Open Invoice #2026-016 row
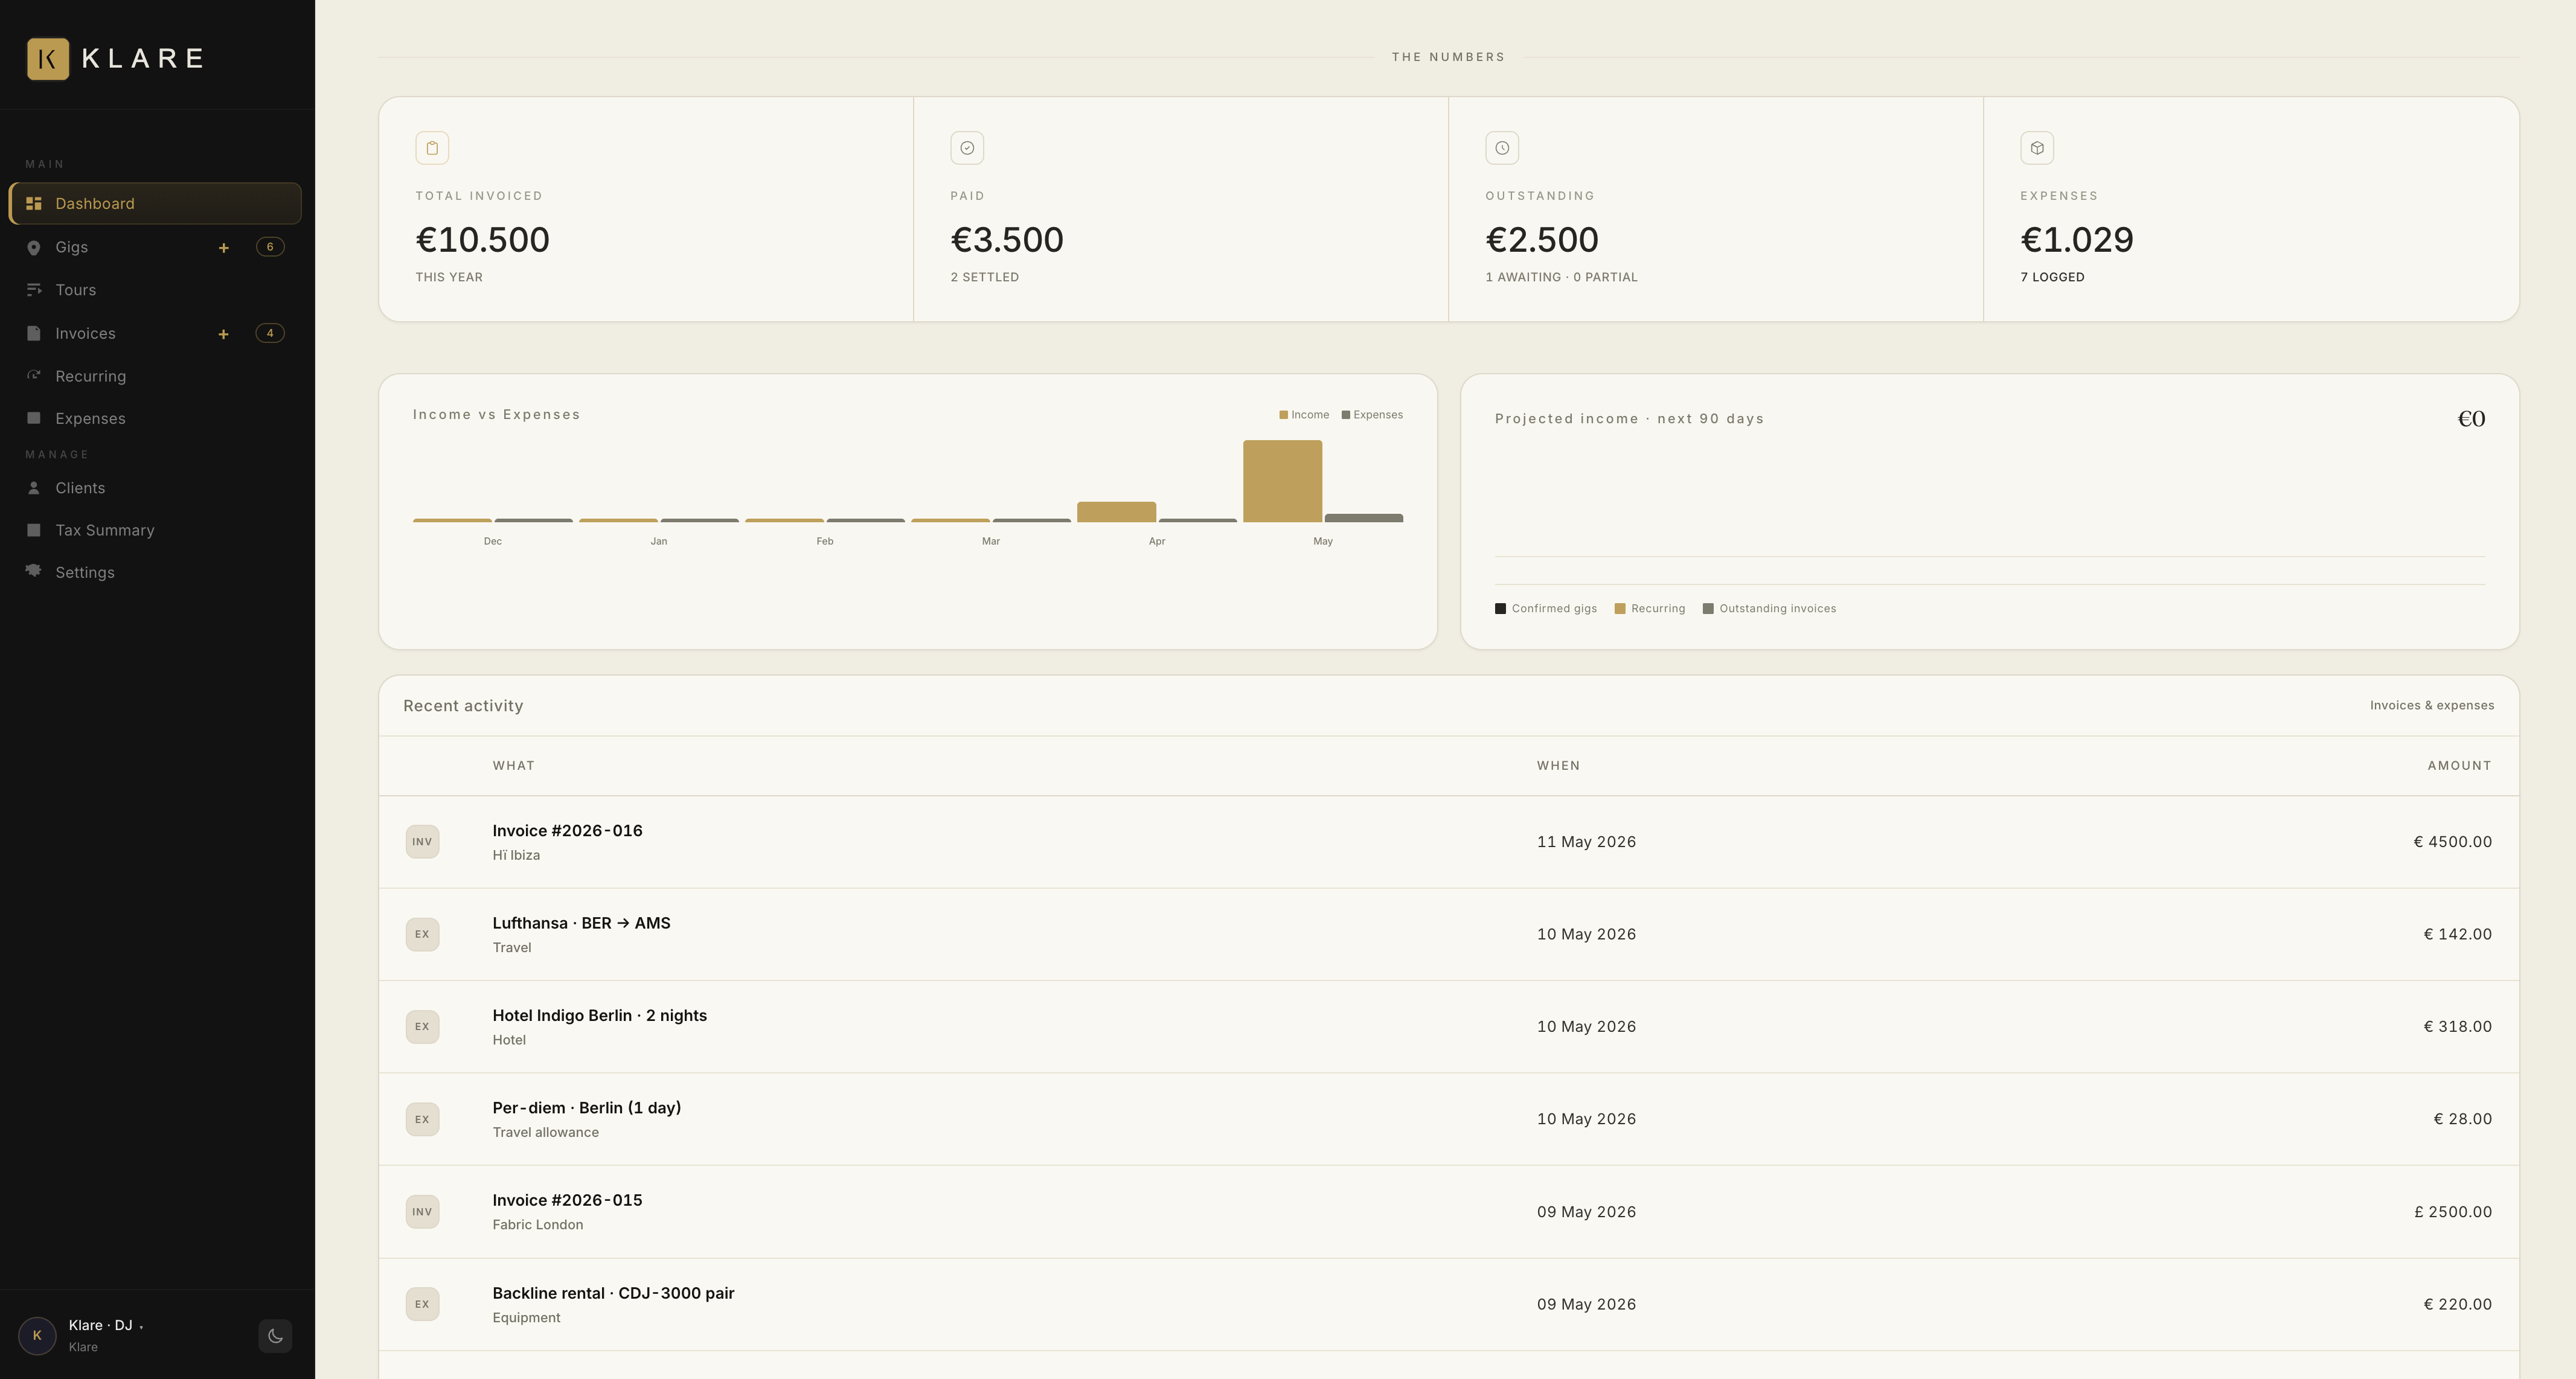The width and height of the screenshot is (2576, 1379). [x=1449, y=842]
